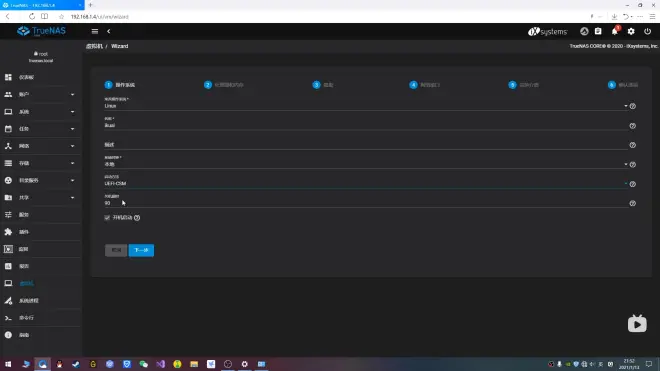This screenshot has height=371, width=660.
Task: Expand the Storage sidebar section arrow
Action: click(x=72, y=163)
